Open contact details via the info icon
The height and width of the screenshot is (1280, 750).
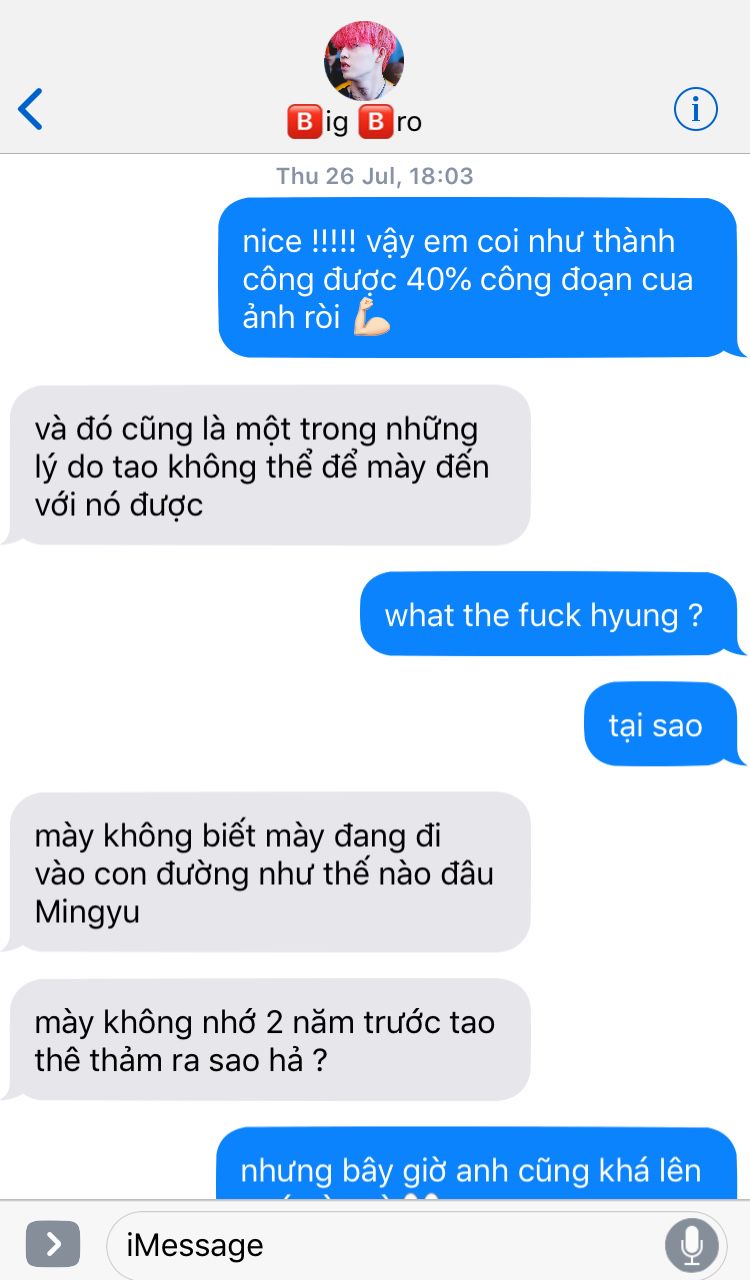[x=696, y=109]
